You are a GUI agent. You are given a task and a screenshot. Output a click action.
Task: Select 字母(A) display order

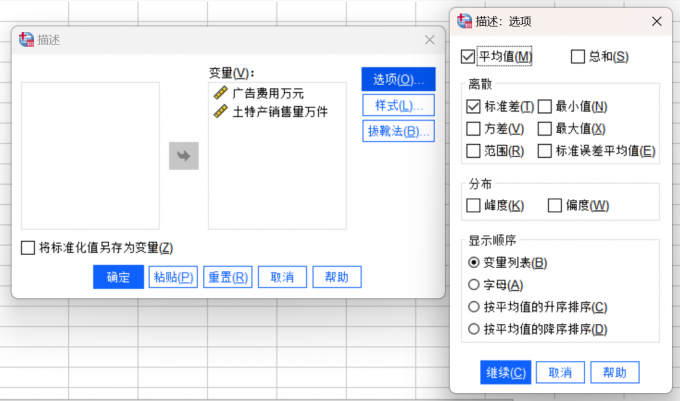(474, 285)
